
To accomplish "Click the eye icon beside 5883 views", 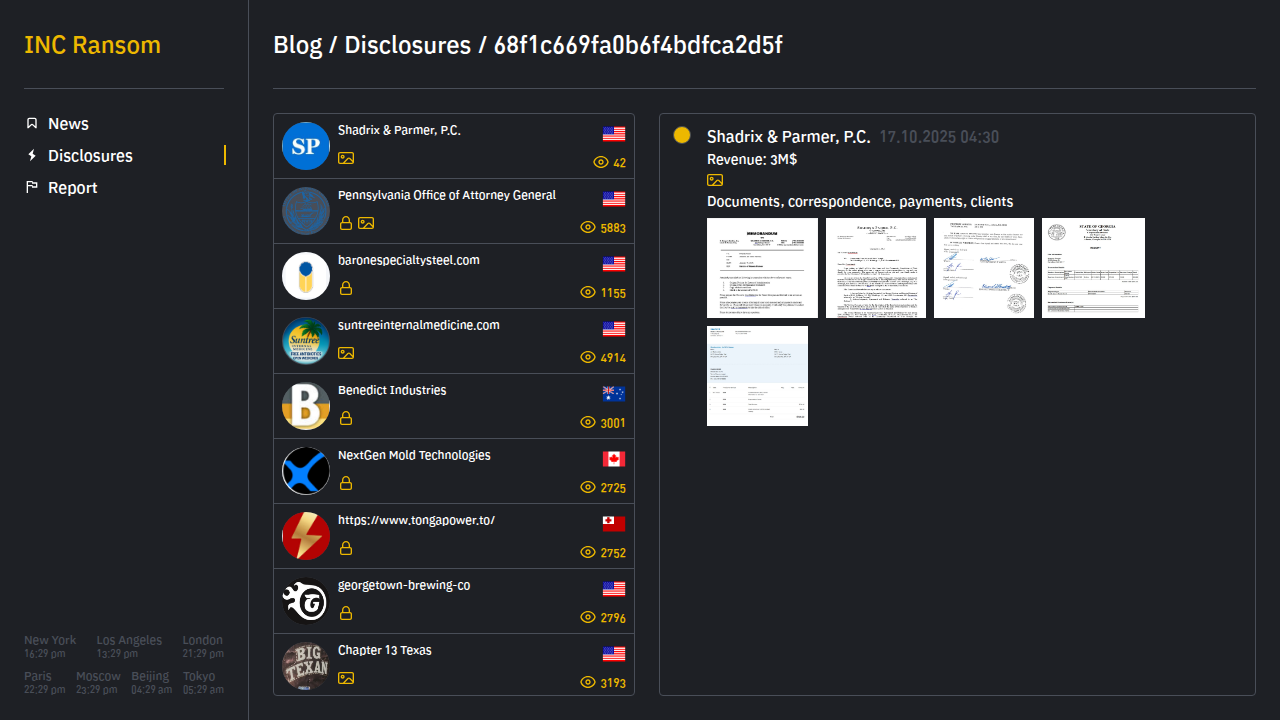I will click(588, 228).
